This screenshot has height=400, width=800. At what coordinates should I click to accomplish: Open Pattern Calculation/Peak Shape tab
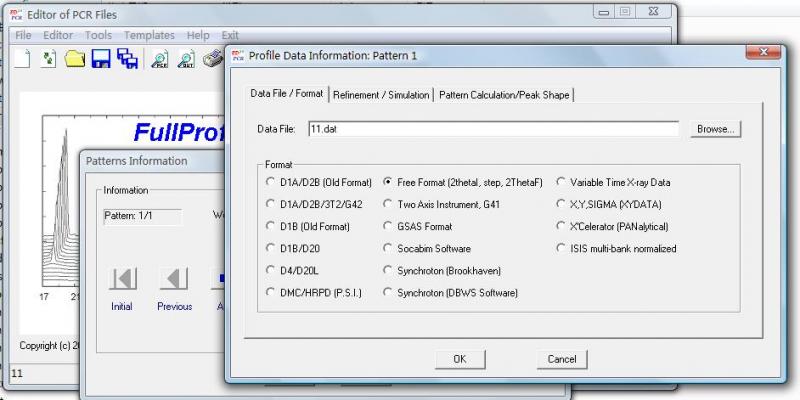(x=504, y=95)
